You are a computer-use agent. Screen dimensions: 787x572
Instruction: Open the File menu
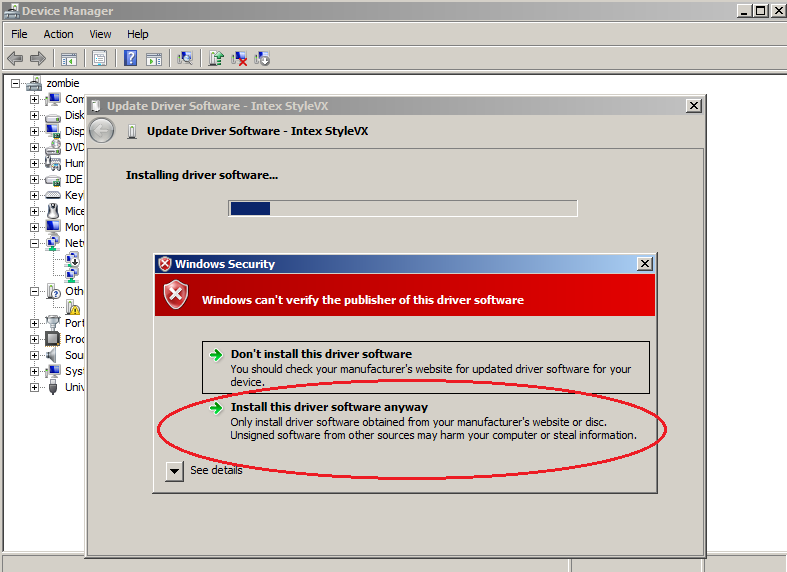19,34
